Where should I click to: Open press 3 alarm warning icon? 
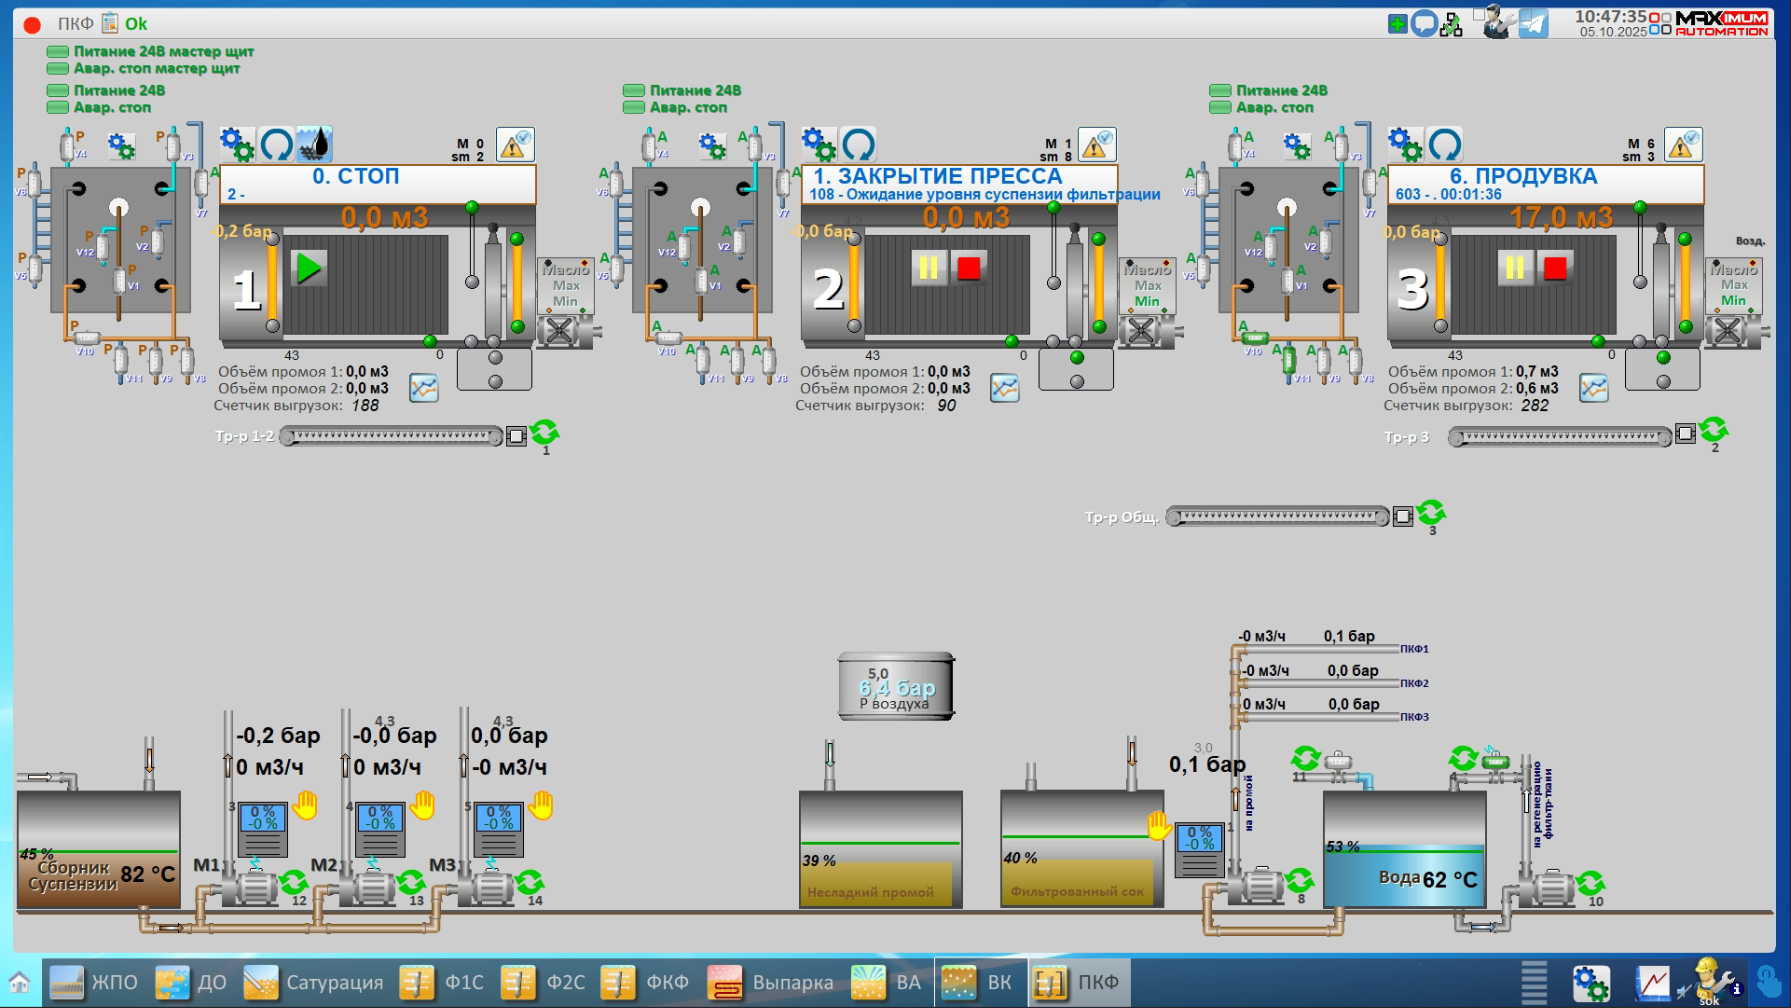1682,145
